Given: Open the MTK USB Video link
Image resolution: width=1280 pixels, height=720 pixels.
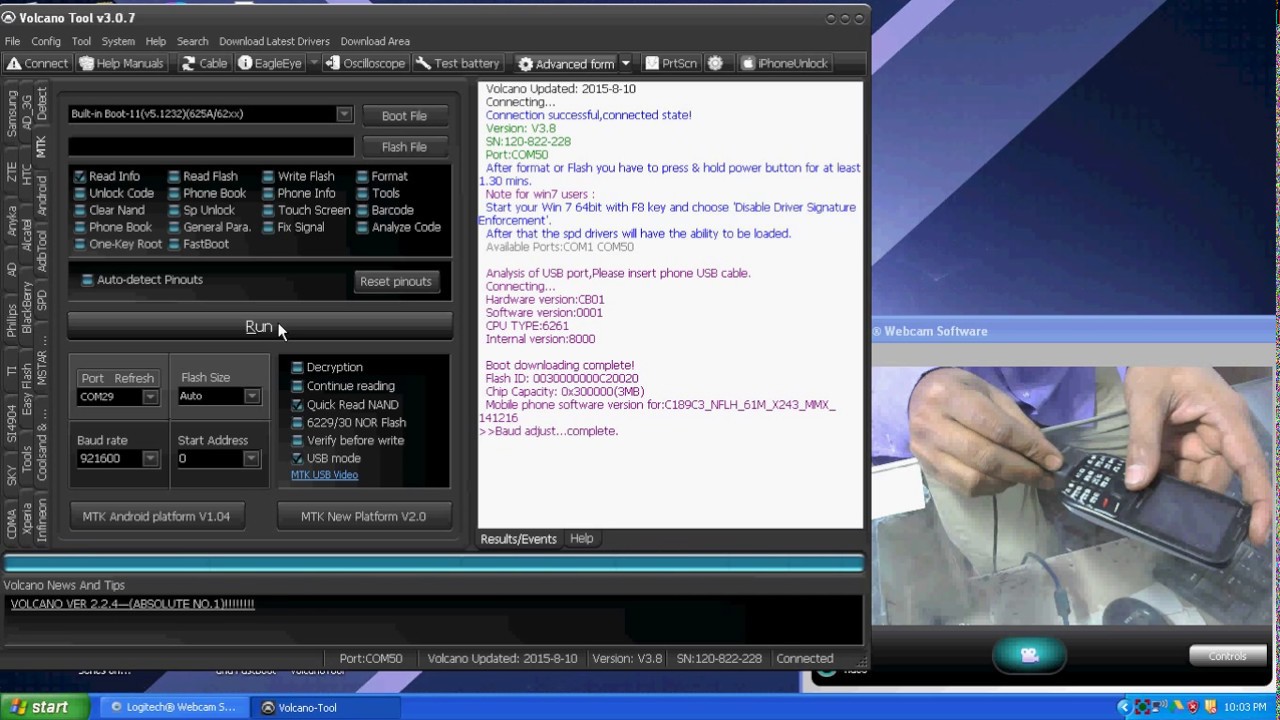Looking at the screenshot, I should click(x=324, y=475).
